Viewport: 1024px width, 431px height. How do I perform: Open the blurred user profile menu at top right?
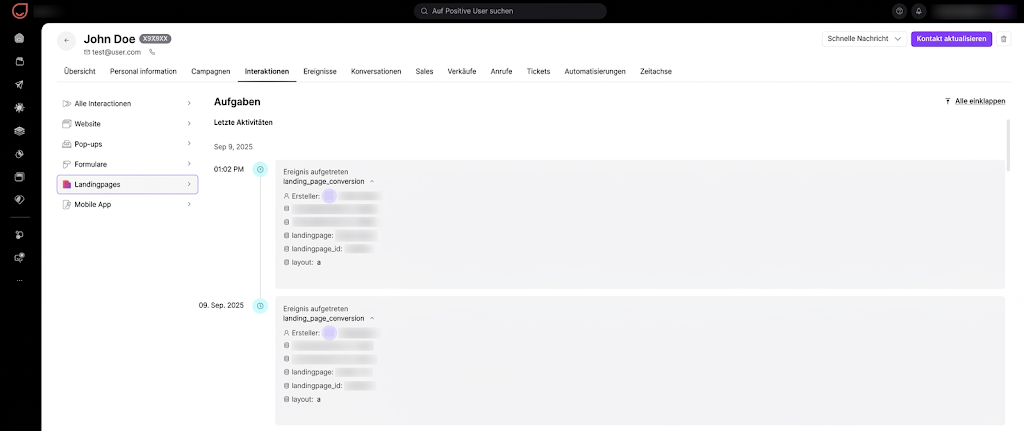click(x=972, y=11)
